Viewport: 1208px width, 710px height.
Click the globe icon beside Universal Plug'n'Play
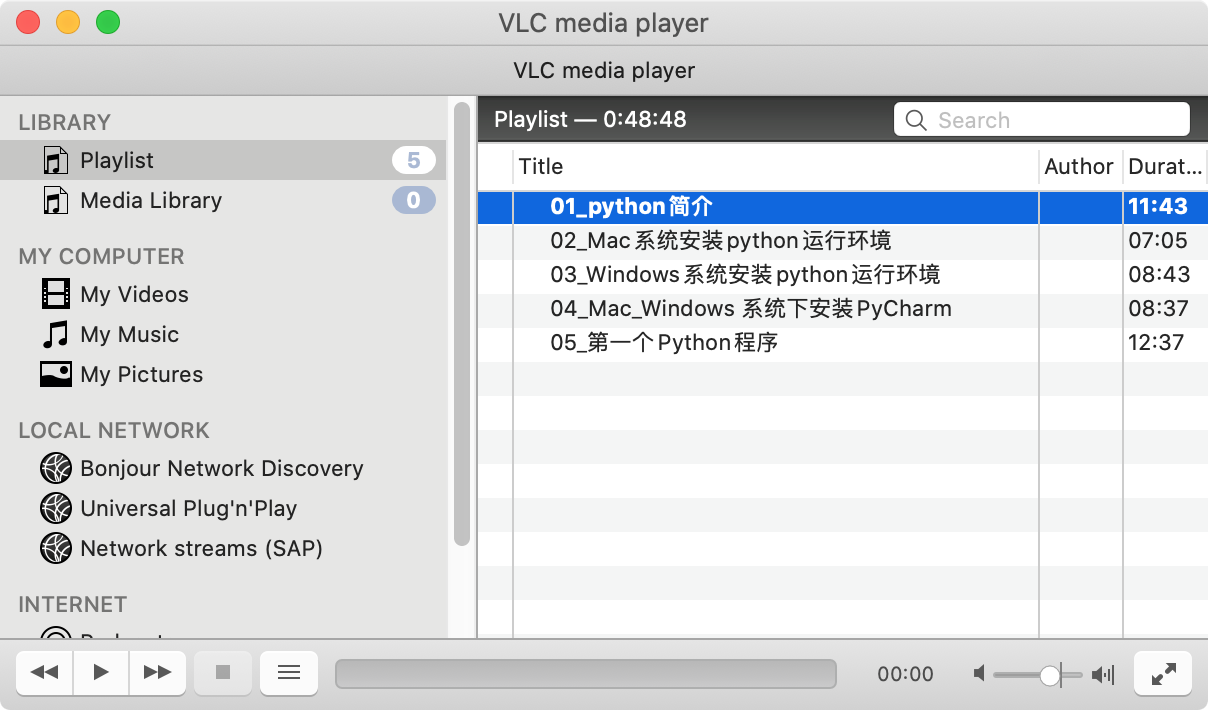(x=55, y=508)
